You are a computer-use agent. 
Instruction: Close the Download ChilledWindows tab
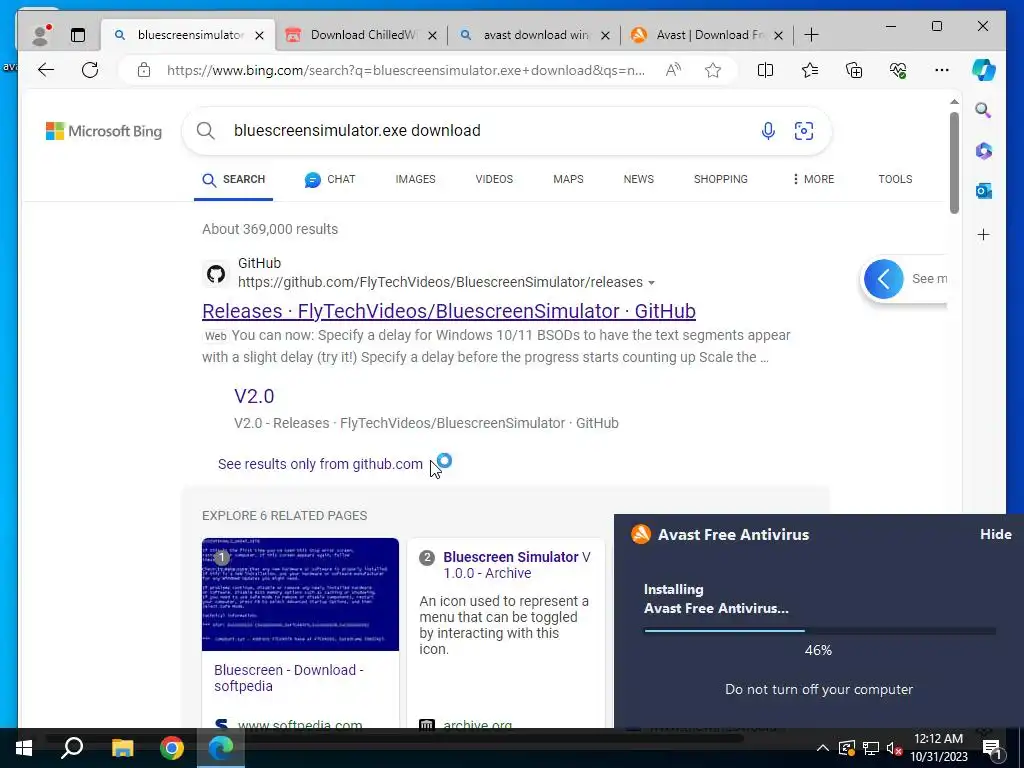coord(432,35)
